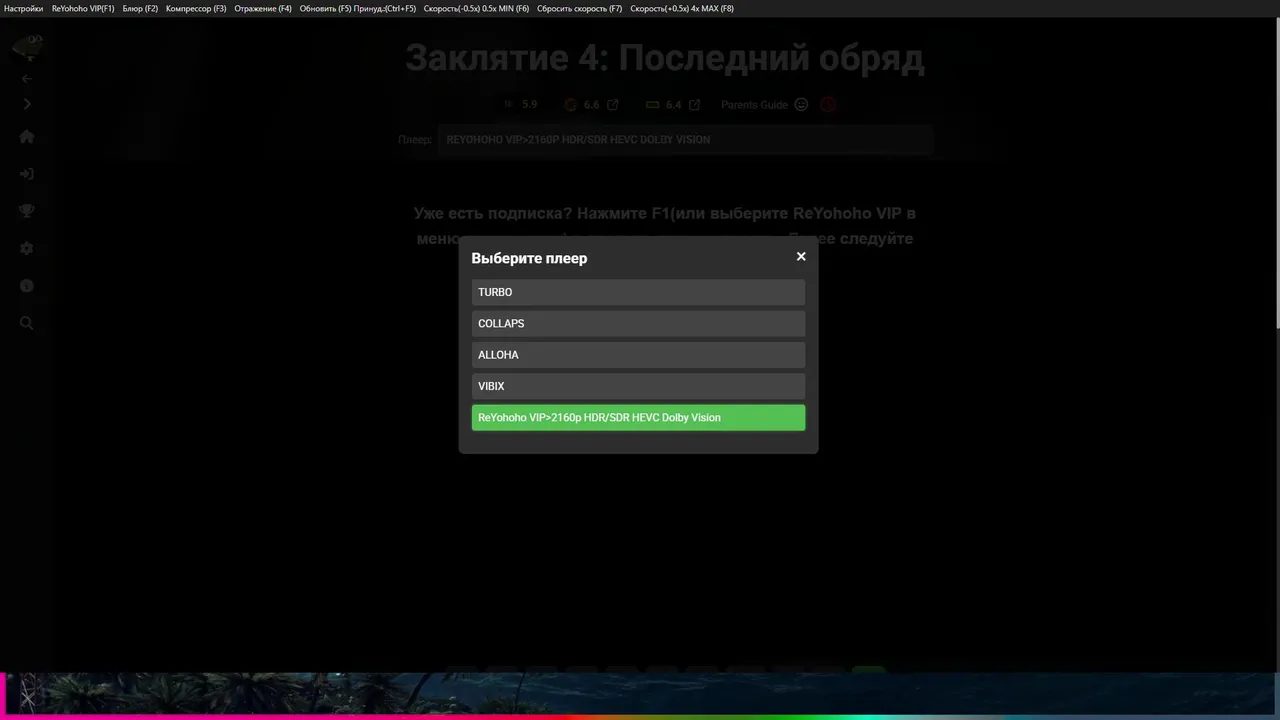Click the back arrow in sidebar
Viewport: 1280px width, 720px height.
point(27,78)
